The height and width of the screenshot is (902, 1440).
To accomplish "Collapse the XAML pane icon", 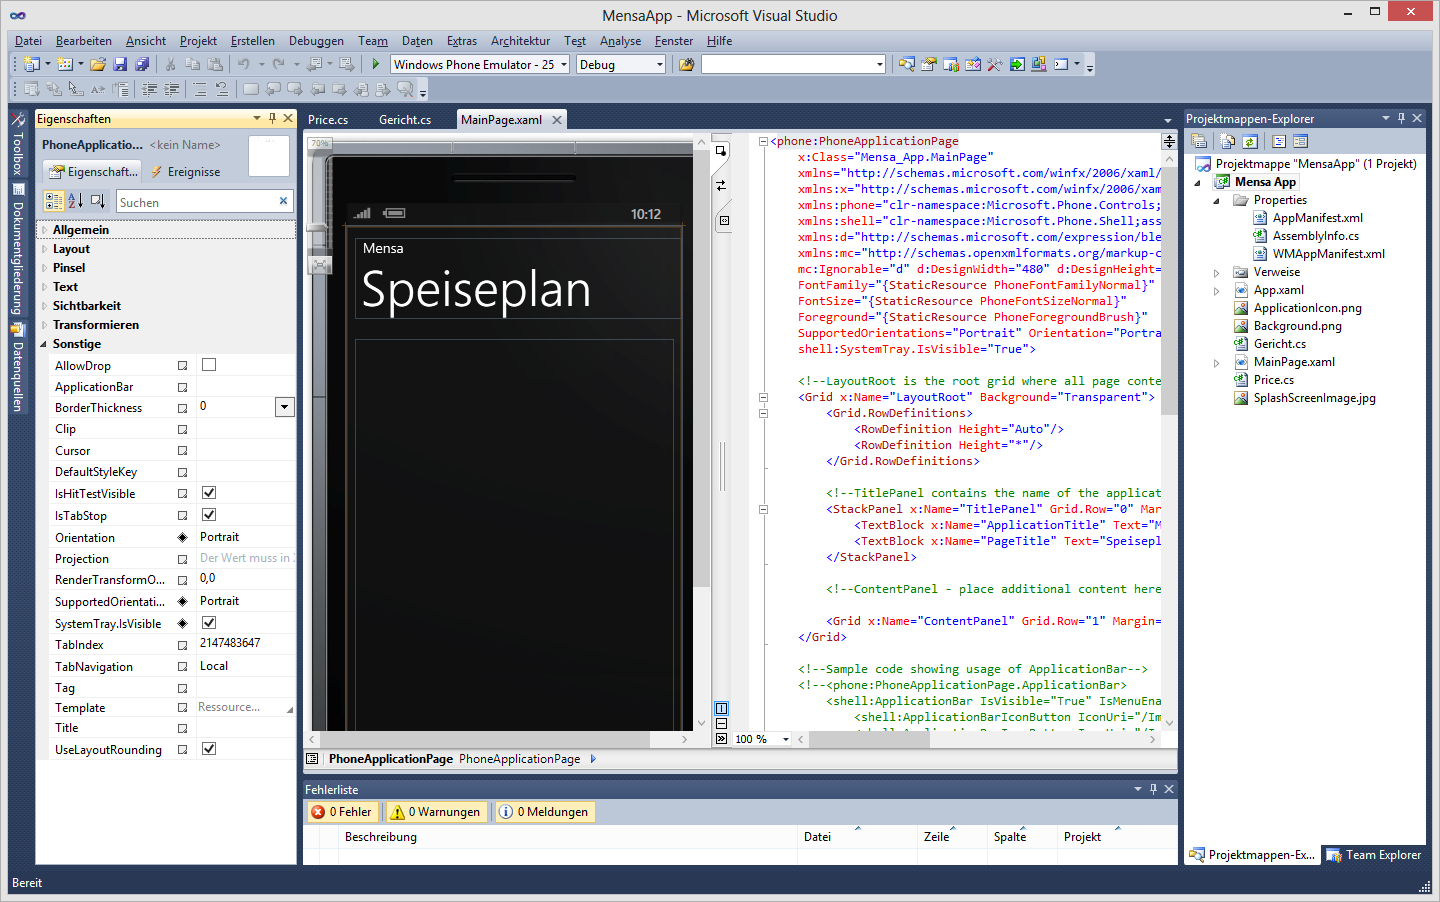I will (722, 739).
